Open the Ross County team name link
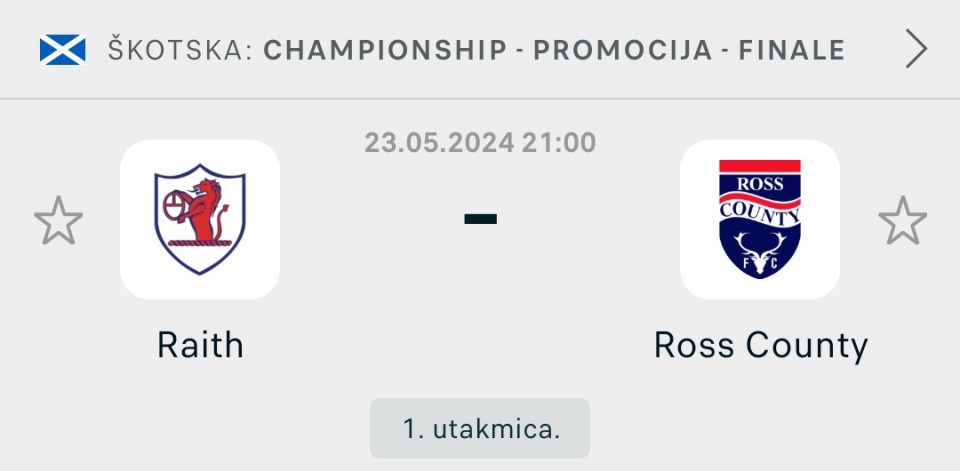 point(760,347)
